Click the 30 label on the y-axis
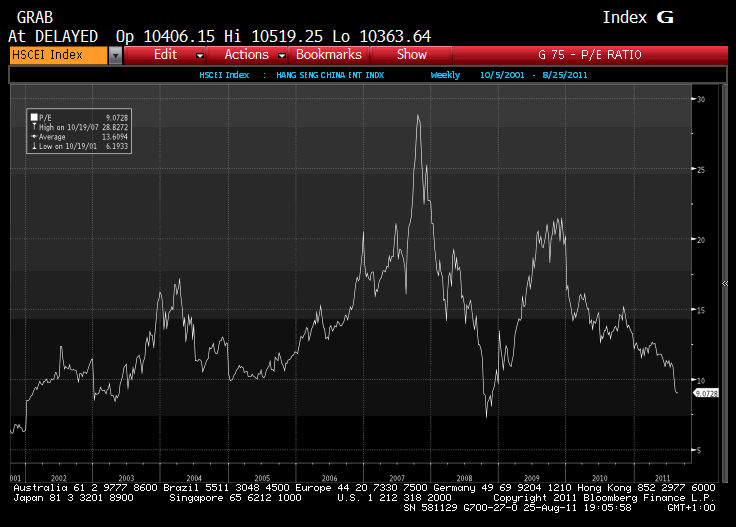This screenshot has width=736, height=527. (x=701, y=99)
